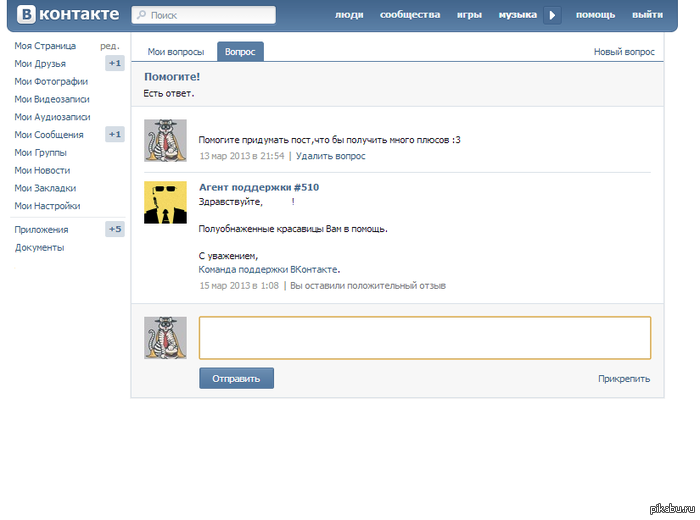The image size is (700, 520).
Task: Click the ред. edit link beside Моя Страница
Action: [x=109, y=46]
